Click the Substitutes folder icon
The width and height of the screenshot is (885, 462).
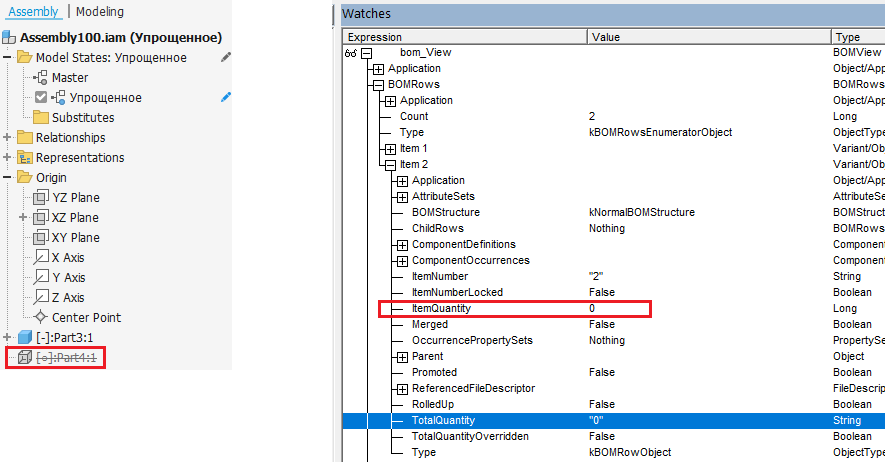coord(41,117)
